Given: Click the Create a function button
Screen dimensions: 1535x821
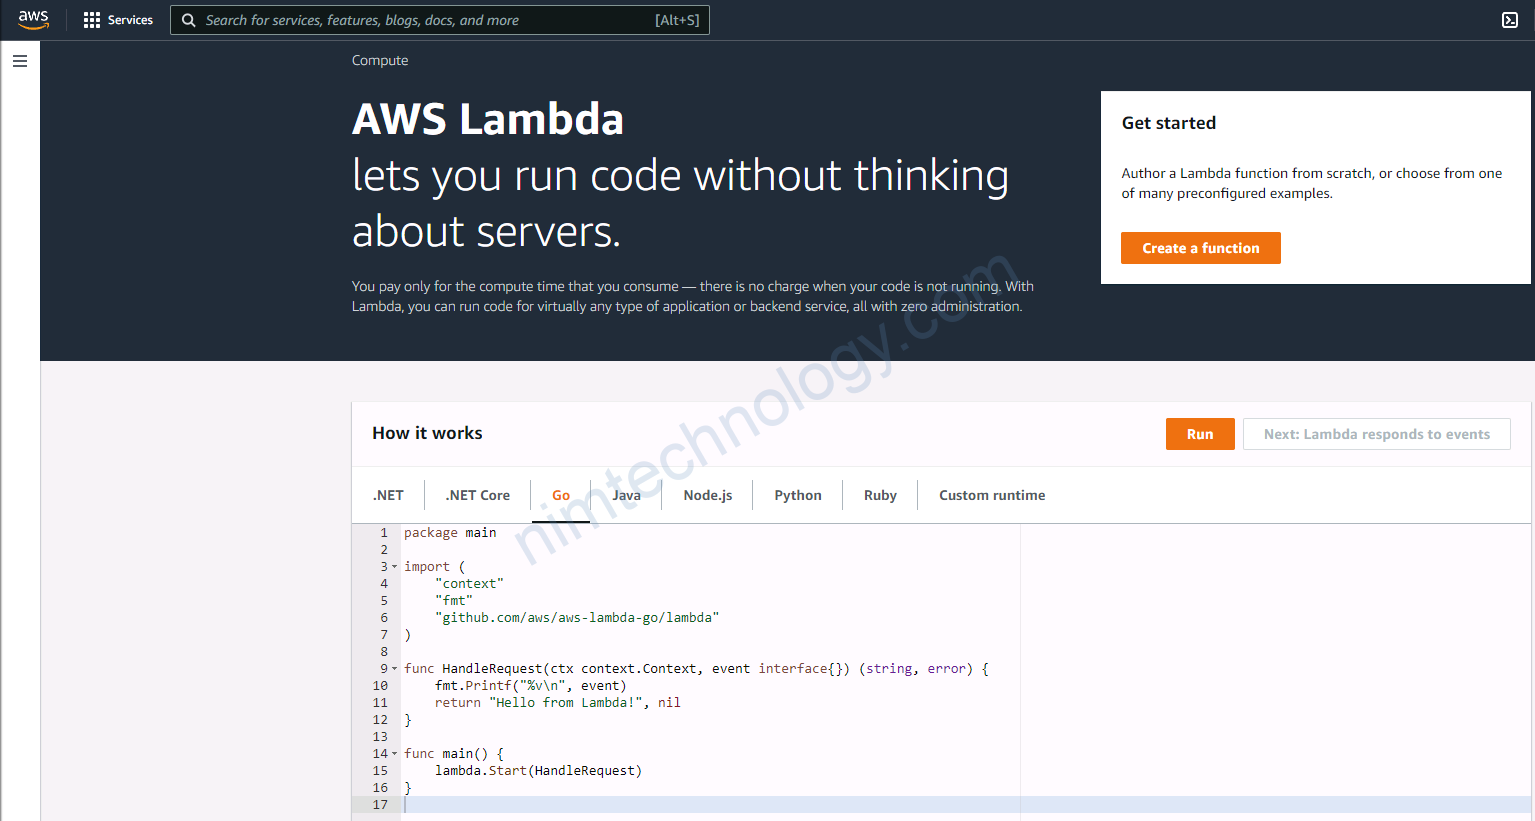Looking at the screenshot, I should 1200,248.
